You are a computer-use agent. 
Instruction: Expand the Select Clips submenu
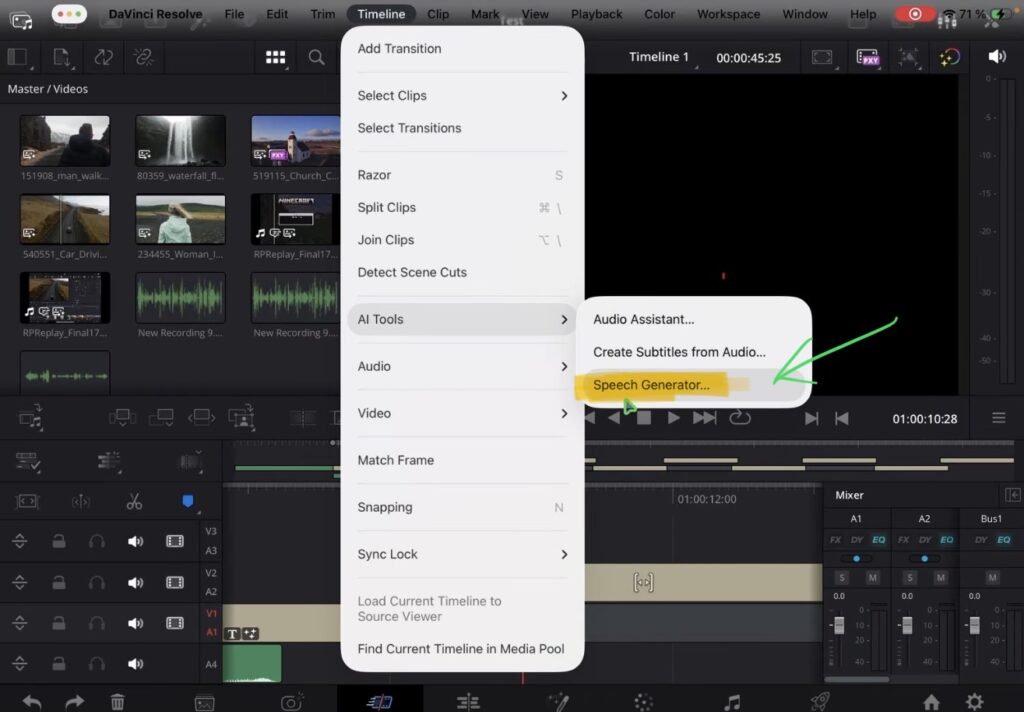(462, 95)
